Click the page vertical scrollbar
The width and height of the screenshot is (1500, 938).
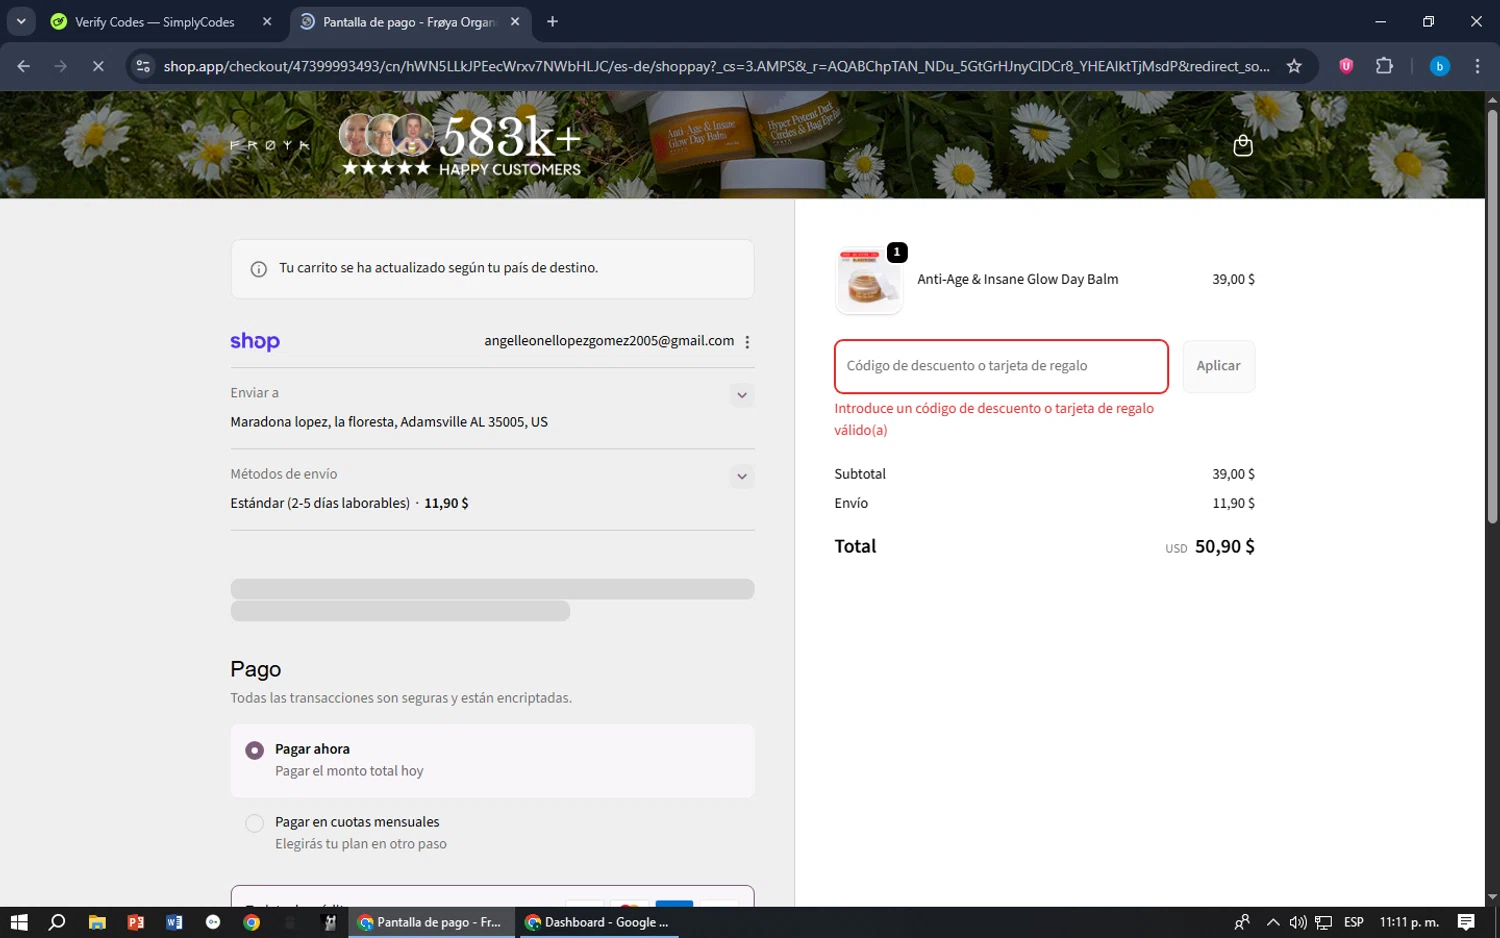tap(1492, 316)
